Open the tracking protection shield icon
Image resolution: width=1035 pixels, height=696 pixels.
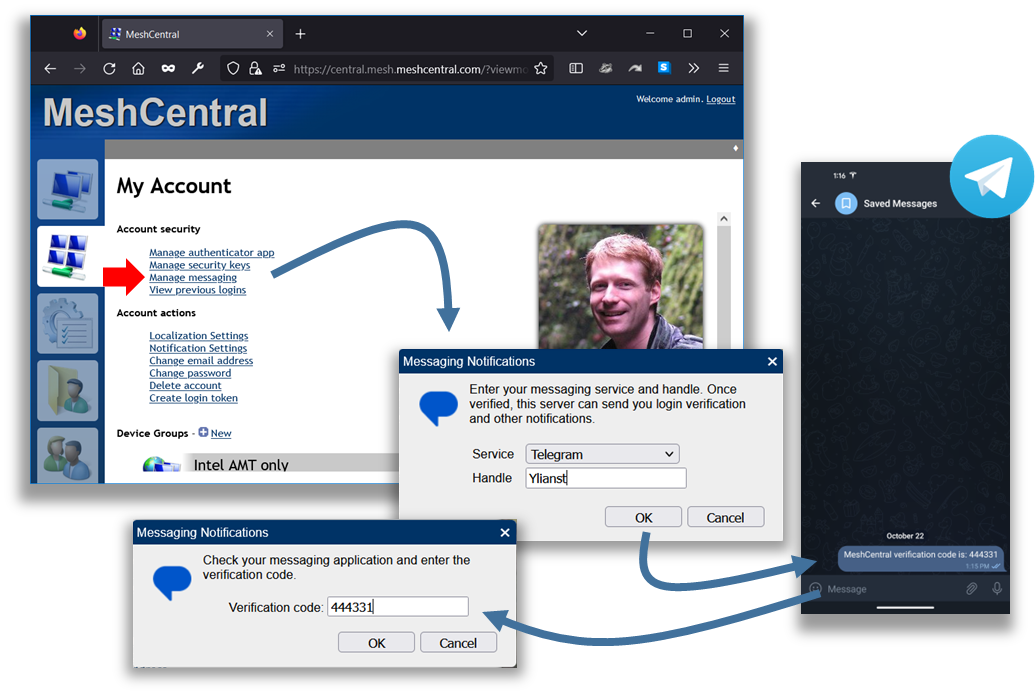(232, 68)
